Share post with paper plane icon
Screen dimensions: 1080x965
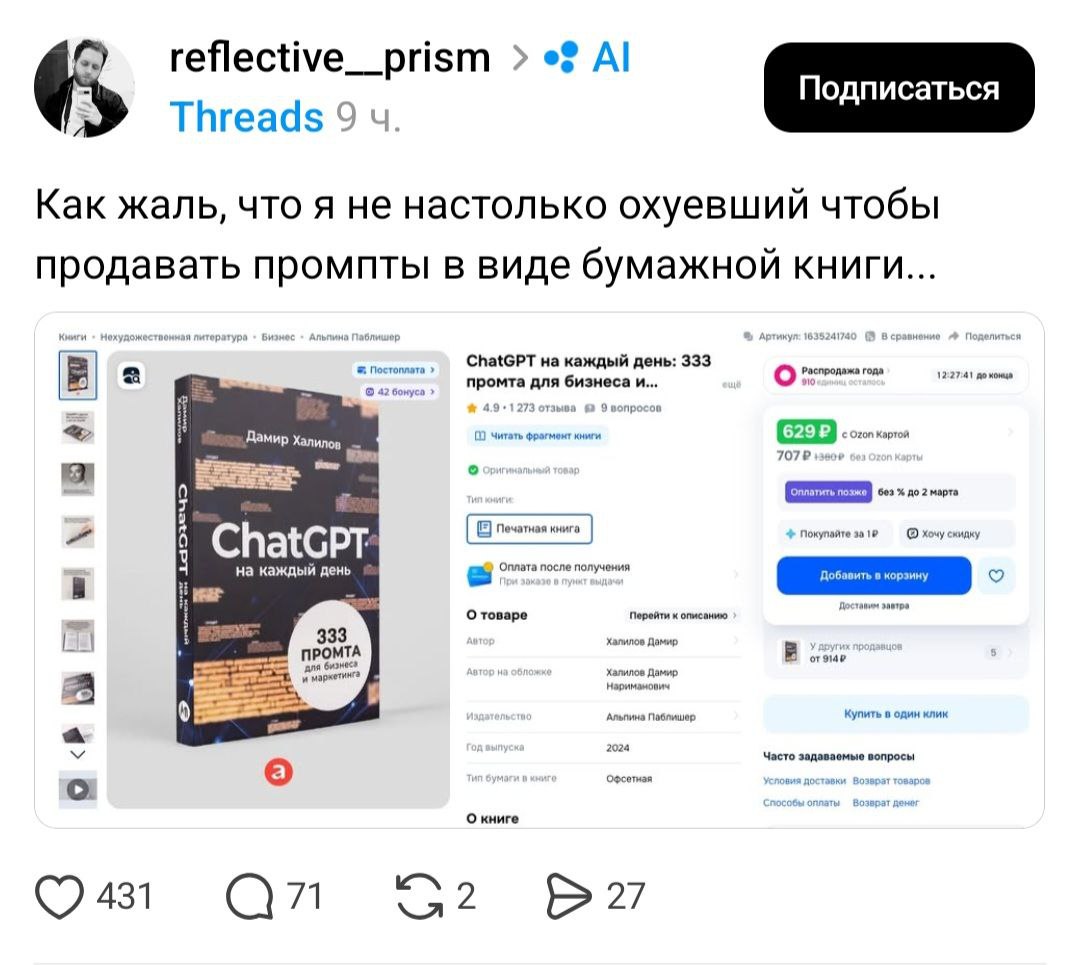pyautogui.click(x=568, y=896)
